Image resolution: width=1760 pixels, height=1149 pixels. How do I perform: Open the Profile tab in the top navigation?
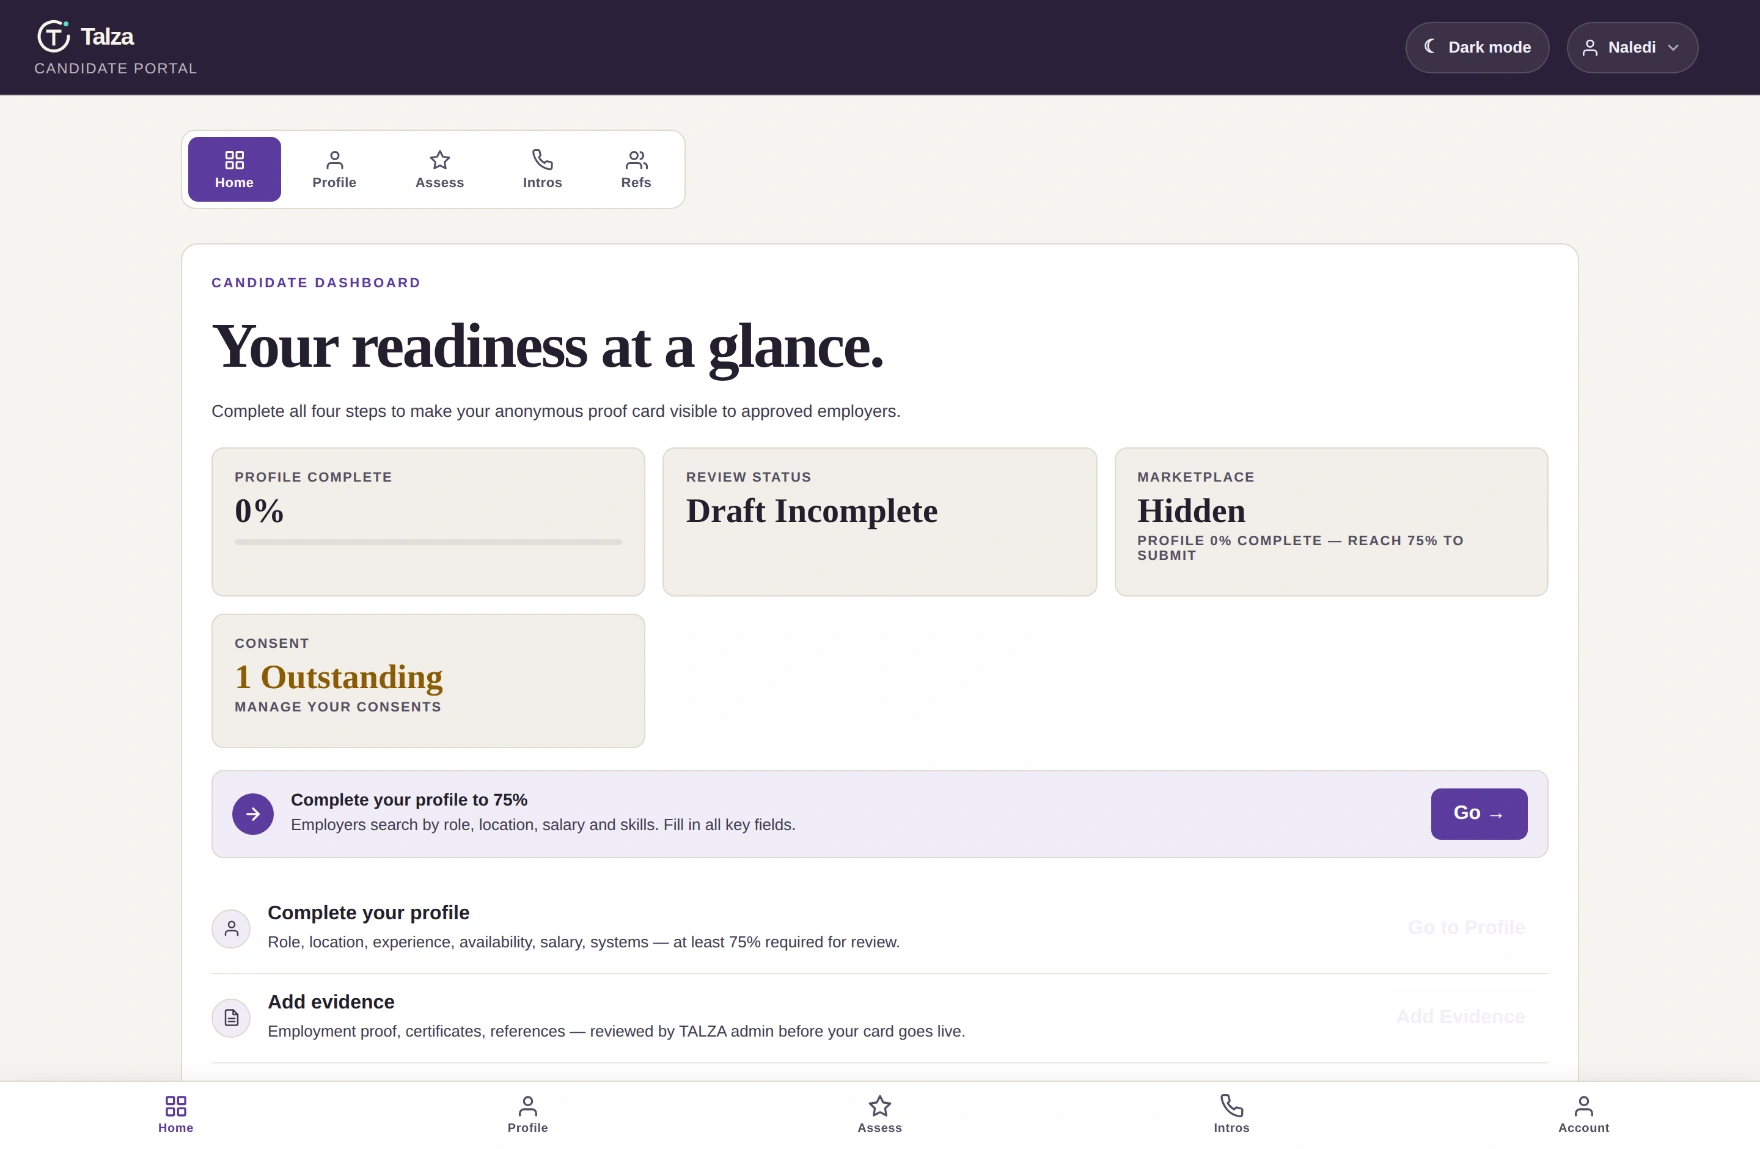[334, 169]
